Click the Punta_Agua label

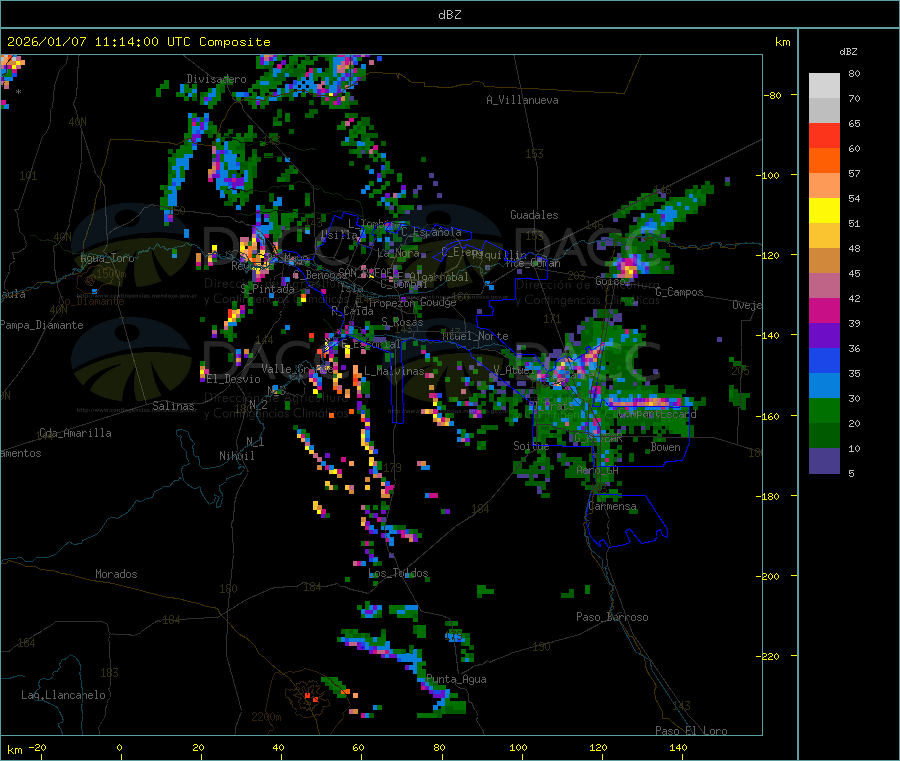(456, 679)
